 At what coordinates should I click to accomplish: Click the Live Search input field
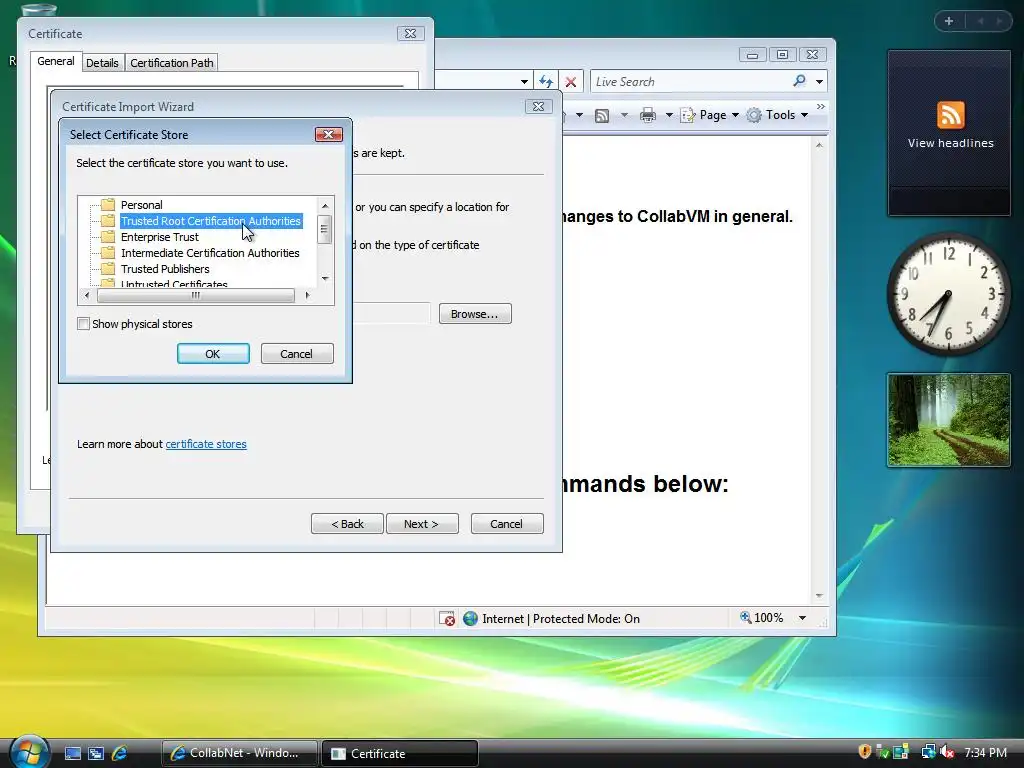(690, 82)
